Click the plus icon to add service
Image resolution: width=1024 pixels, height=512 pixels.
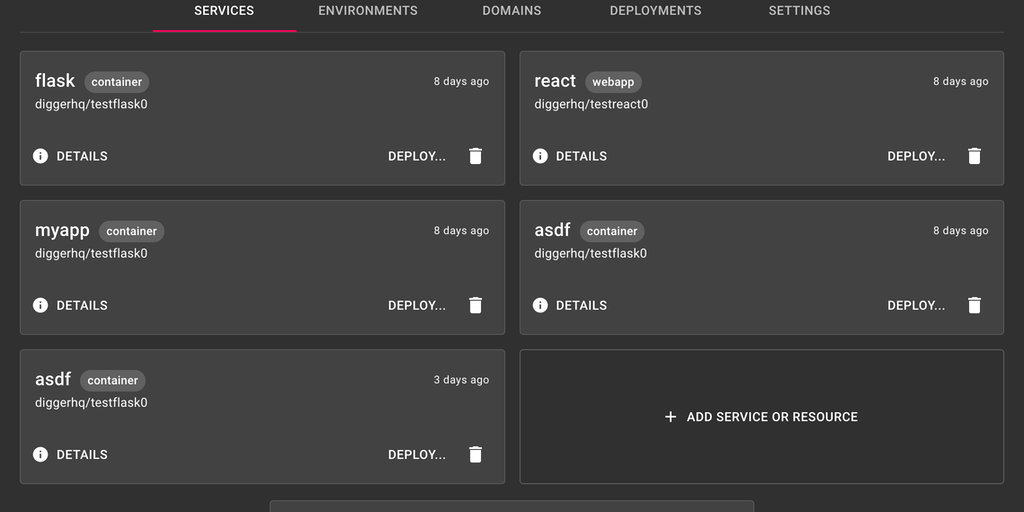click(670, 417)
